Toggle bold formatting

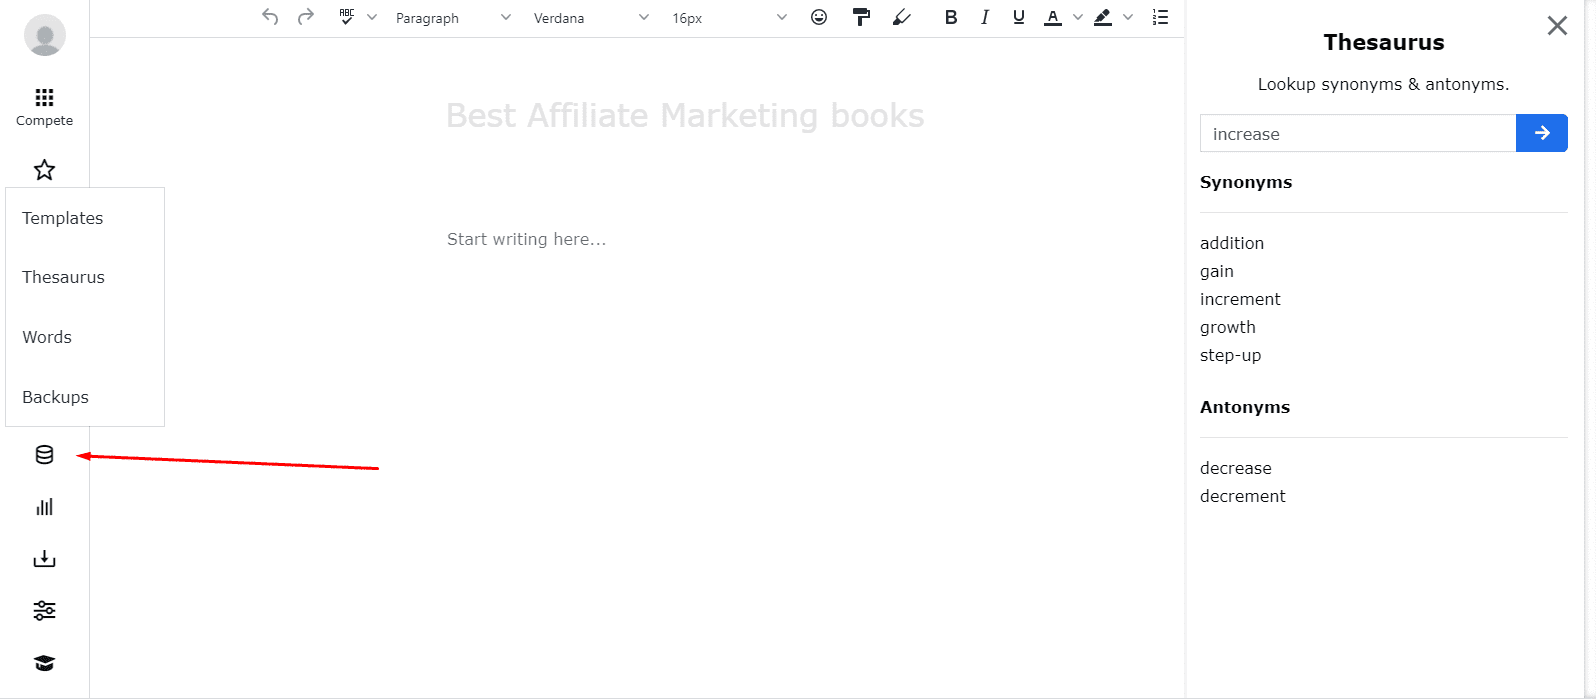click(951, 17)
